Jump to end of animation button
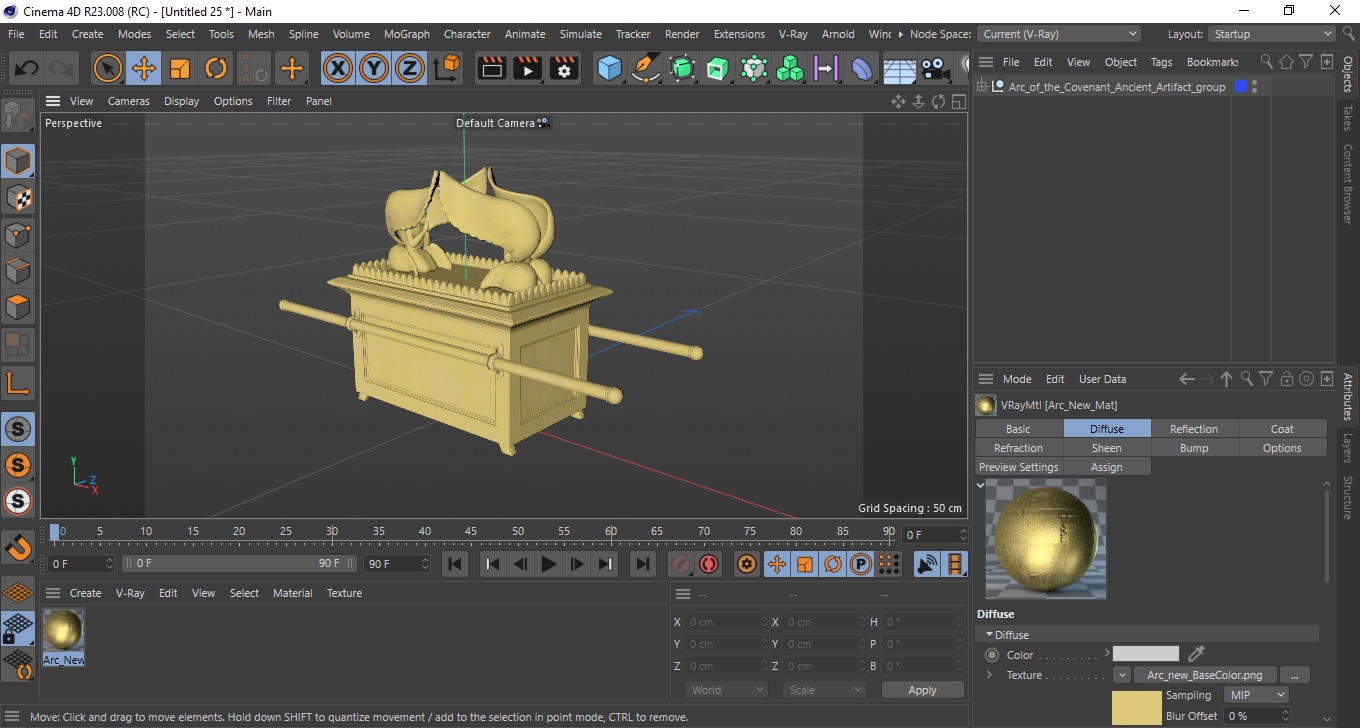Image resolution: width=1360 pixels, height=728 pixels. click(643, 564)
